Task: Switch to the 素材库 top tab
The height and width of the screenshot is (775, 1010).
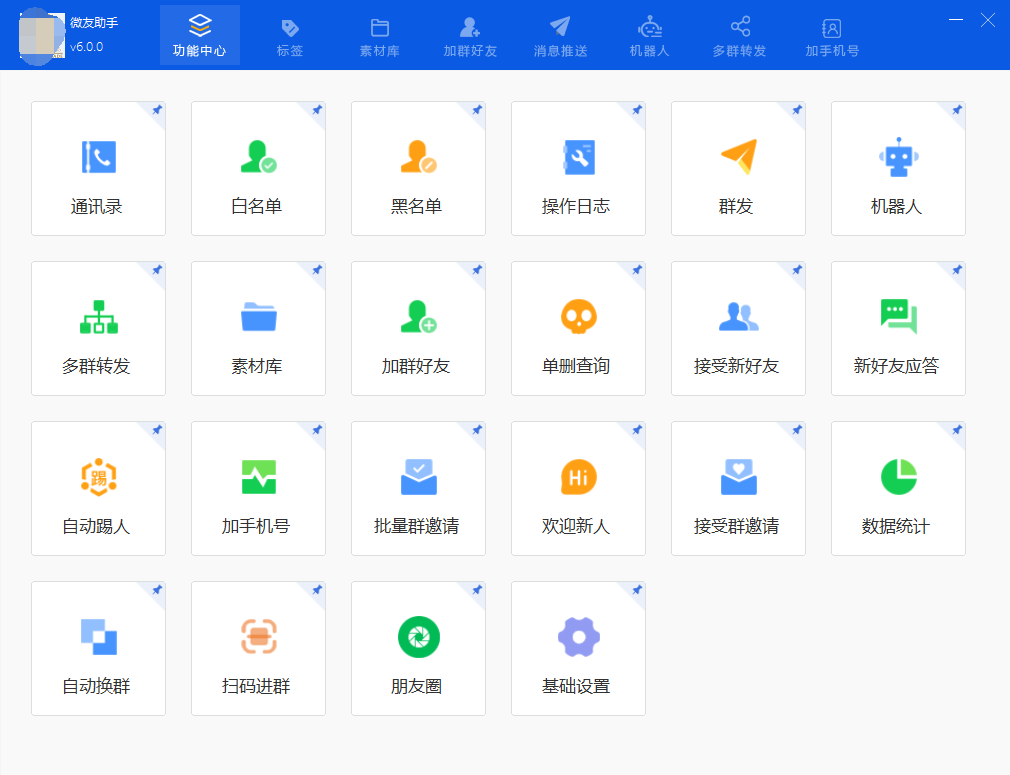Action: [x=380, y=35]
